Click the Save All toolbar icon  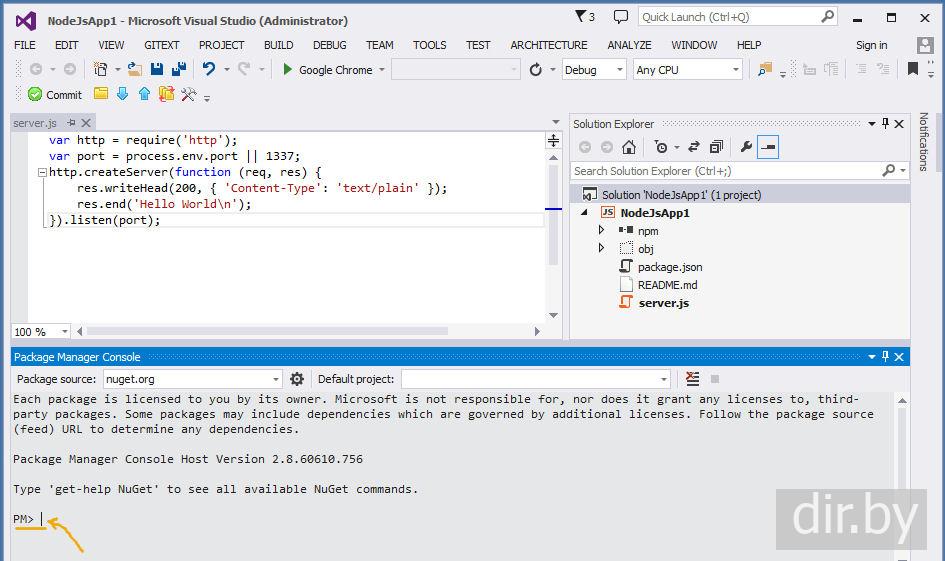tap(178, 69)
